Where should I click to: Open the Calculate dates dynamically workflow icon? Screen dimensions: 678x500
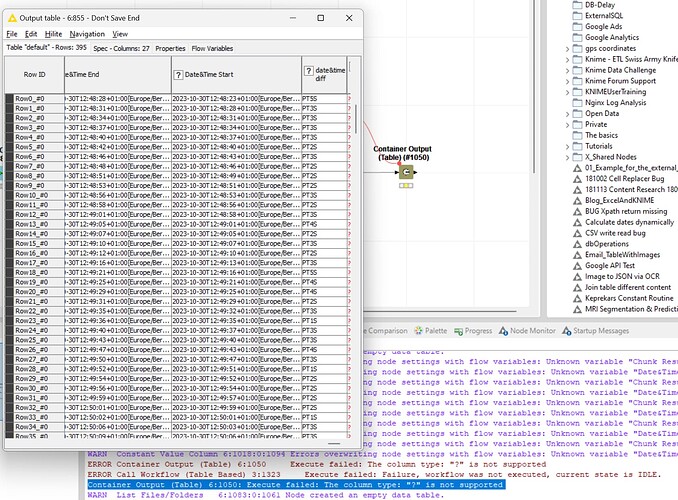click(577, 222)
